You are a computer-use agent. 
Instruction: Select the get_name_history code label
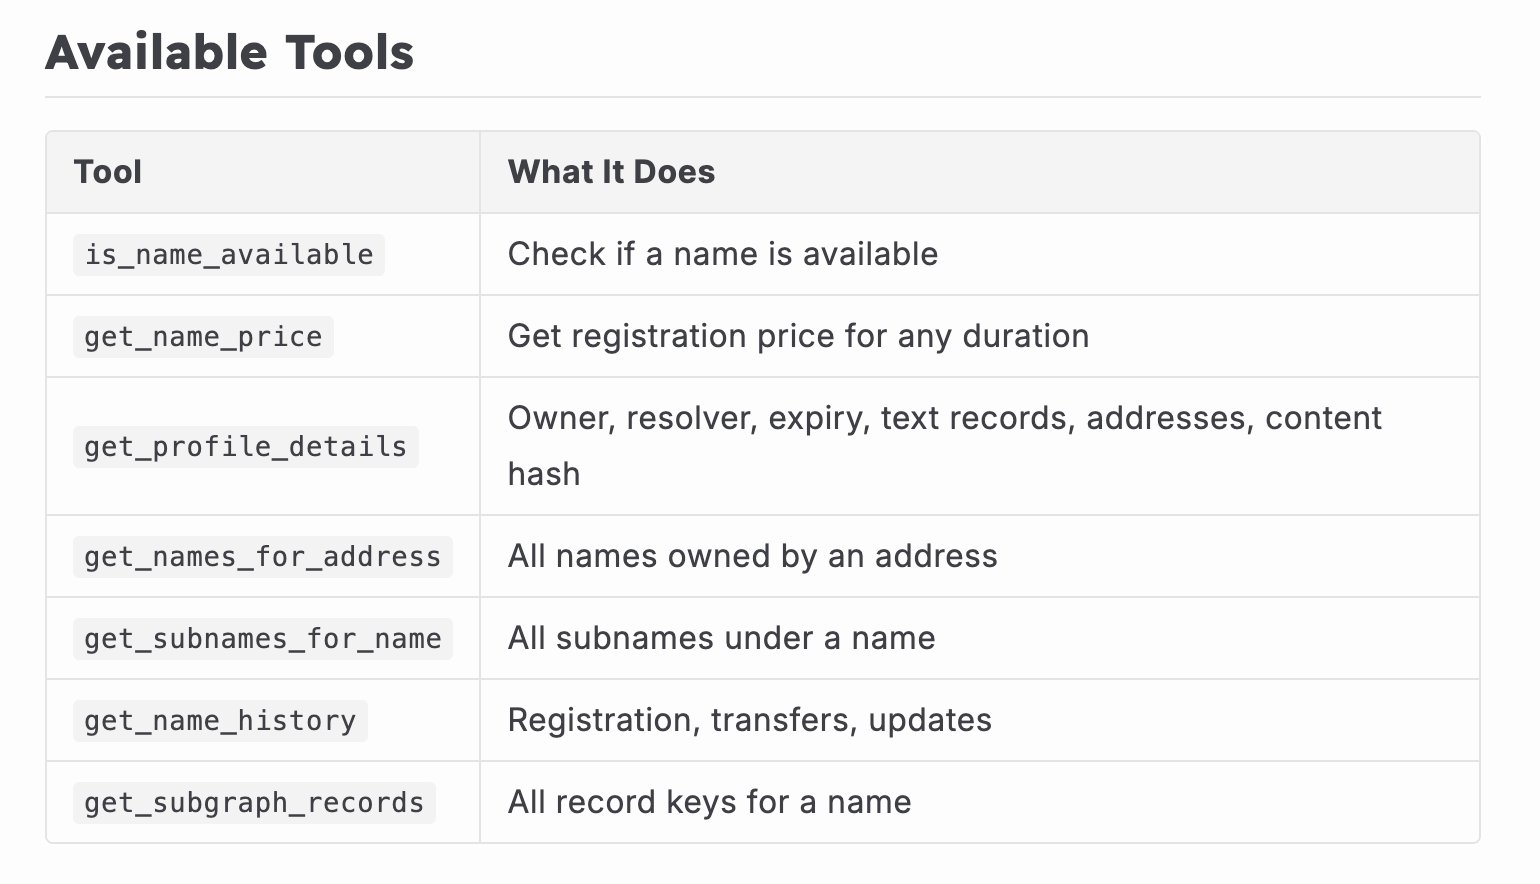coord(220,721)
